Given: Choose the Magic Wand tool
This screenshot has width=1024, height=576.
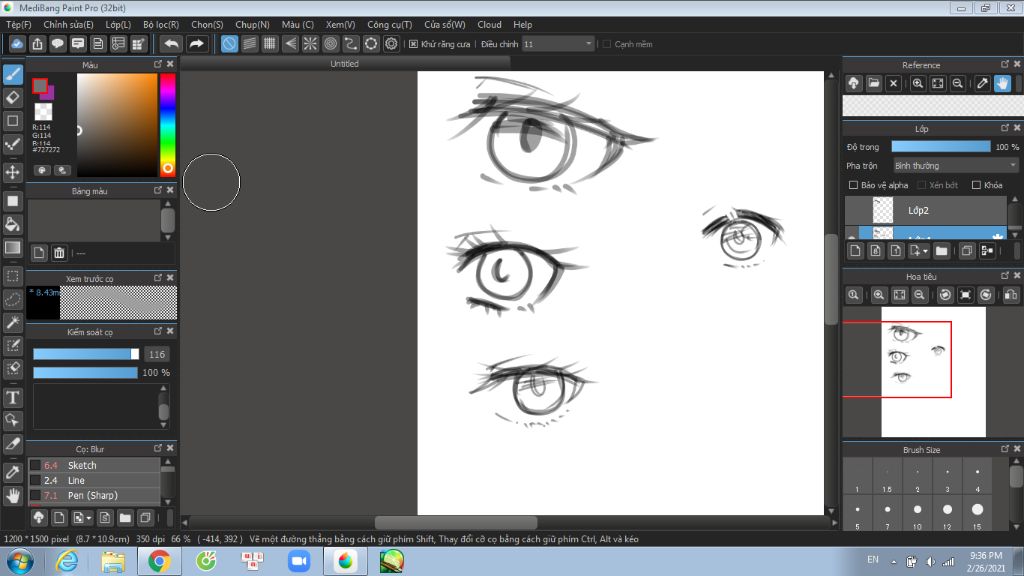Looking at the screenshot, I should 12,322.
